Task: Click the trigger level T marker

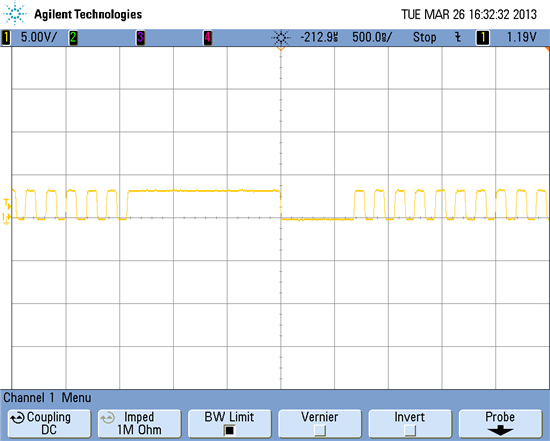Action: point(7,203)
